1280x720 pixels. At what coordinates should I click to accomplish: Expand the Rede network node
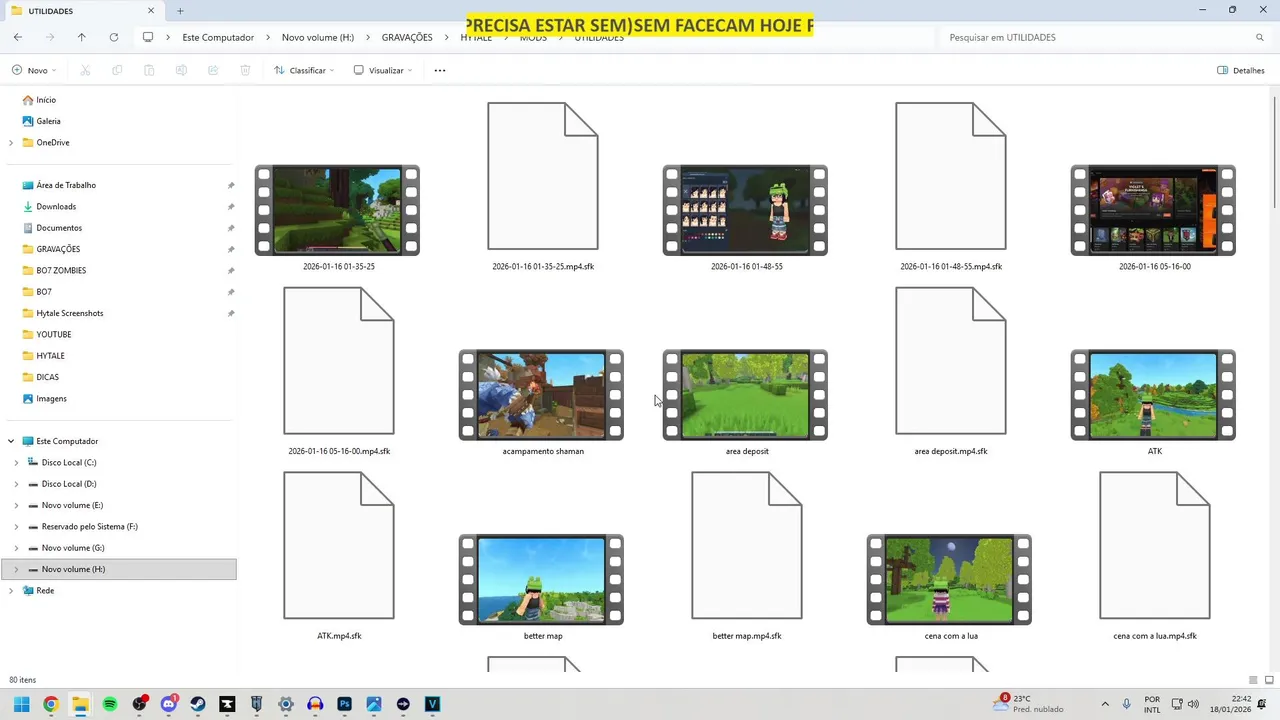coord(11,590)
